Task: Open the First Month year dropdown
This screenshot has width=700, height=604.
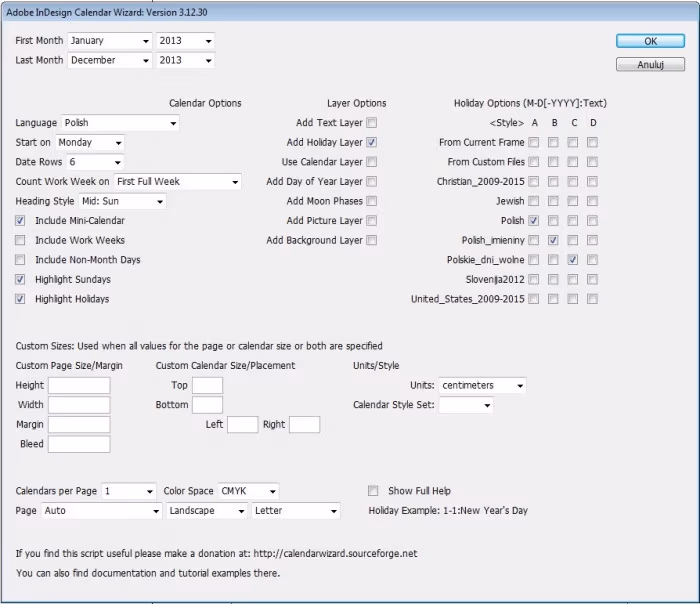Action: (x=185, y=41)
